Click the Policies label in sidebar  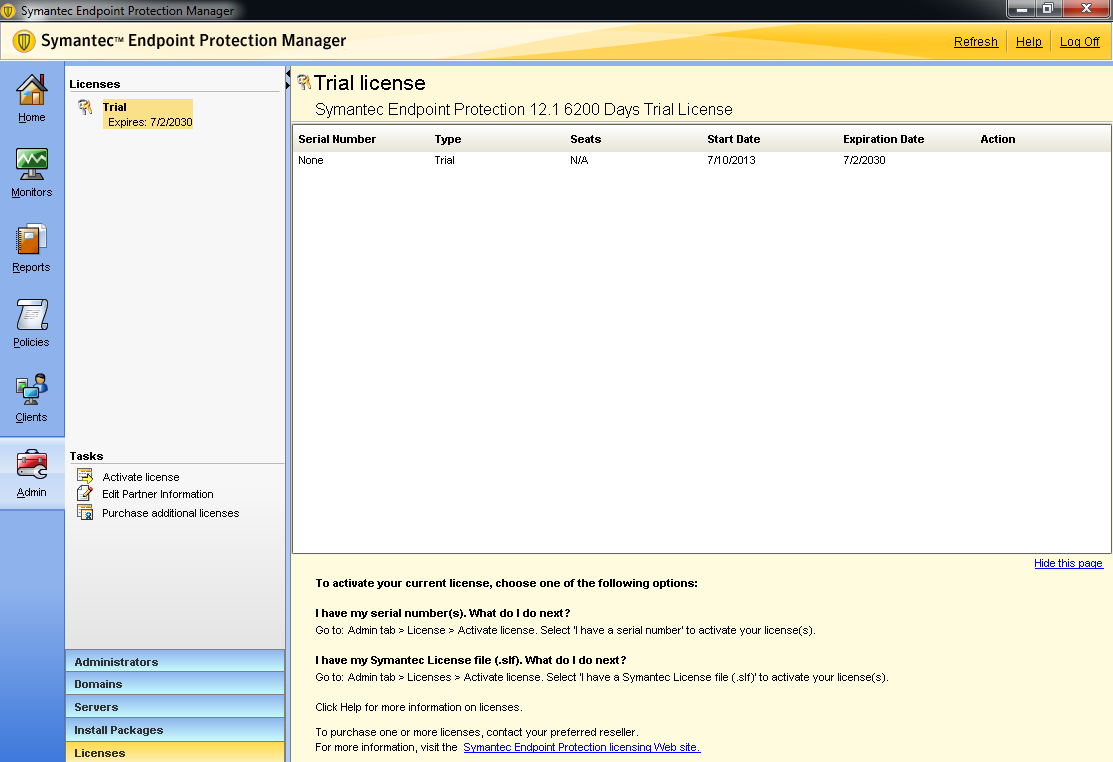click(31, 343)
